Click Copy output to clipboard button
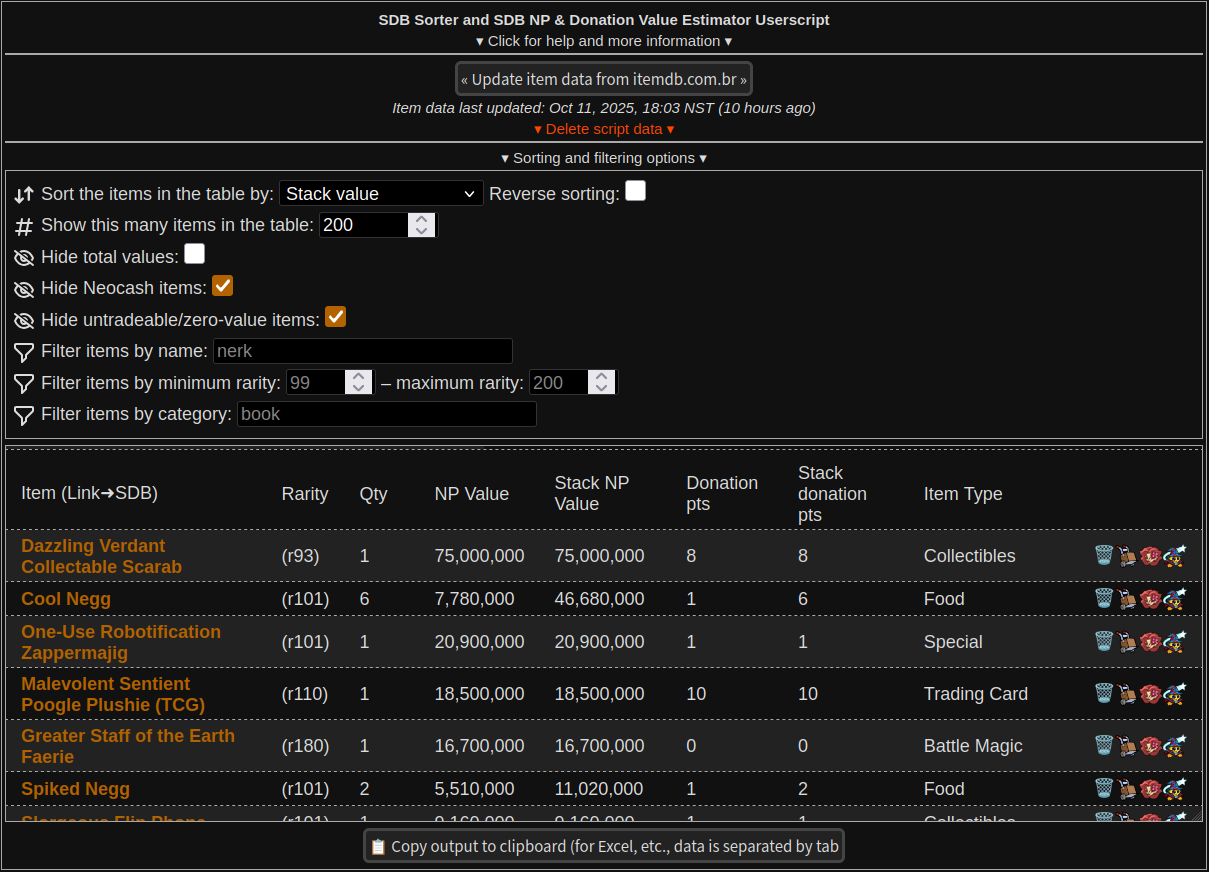This screenshot has height=872, width=1209. (604, 846)
